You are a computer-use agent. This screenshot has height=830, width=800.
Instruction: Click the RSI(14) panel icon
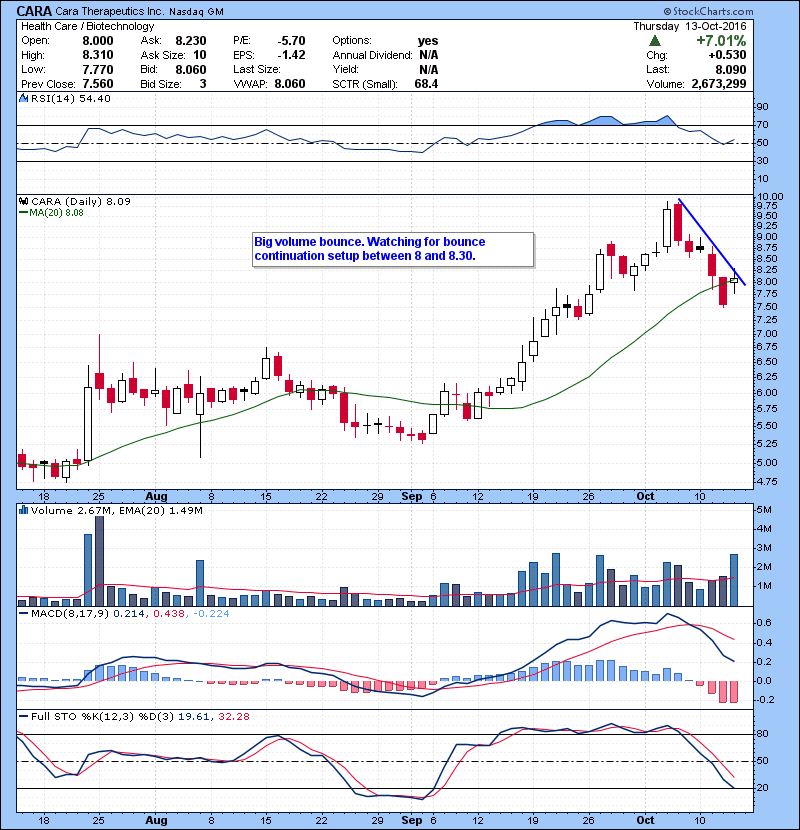(23, 98)
